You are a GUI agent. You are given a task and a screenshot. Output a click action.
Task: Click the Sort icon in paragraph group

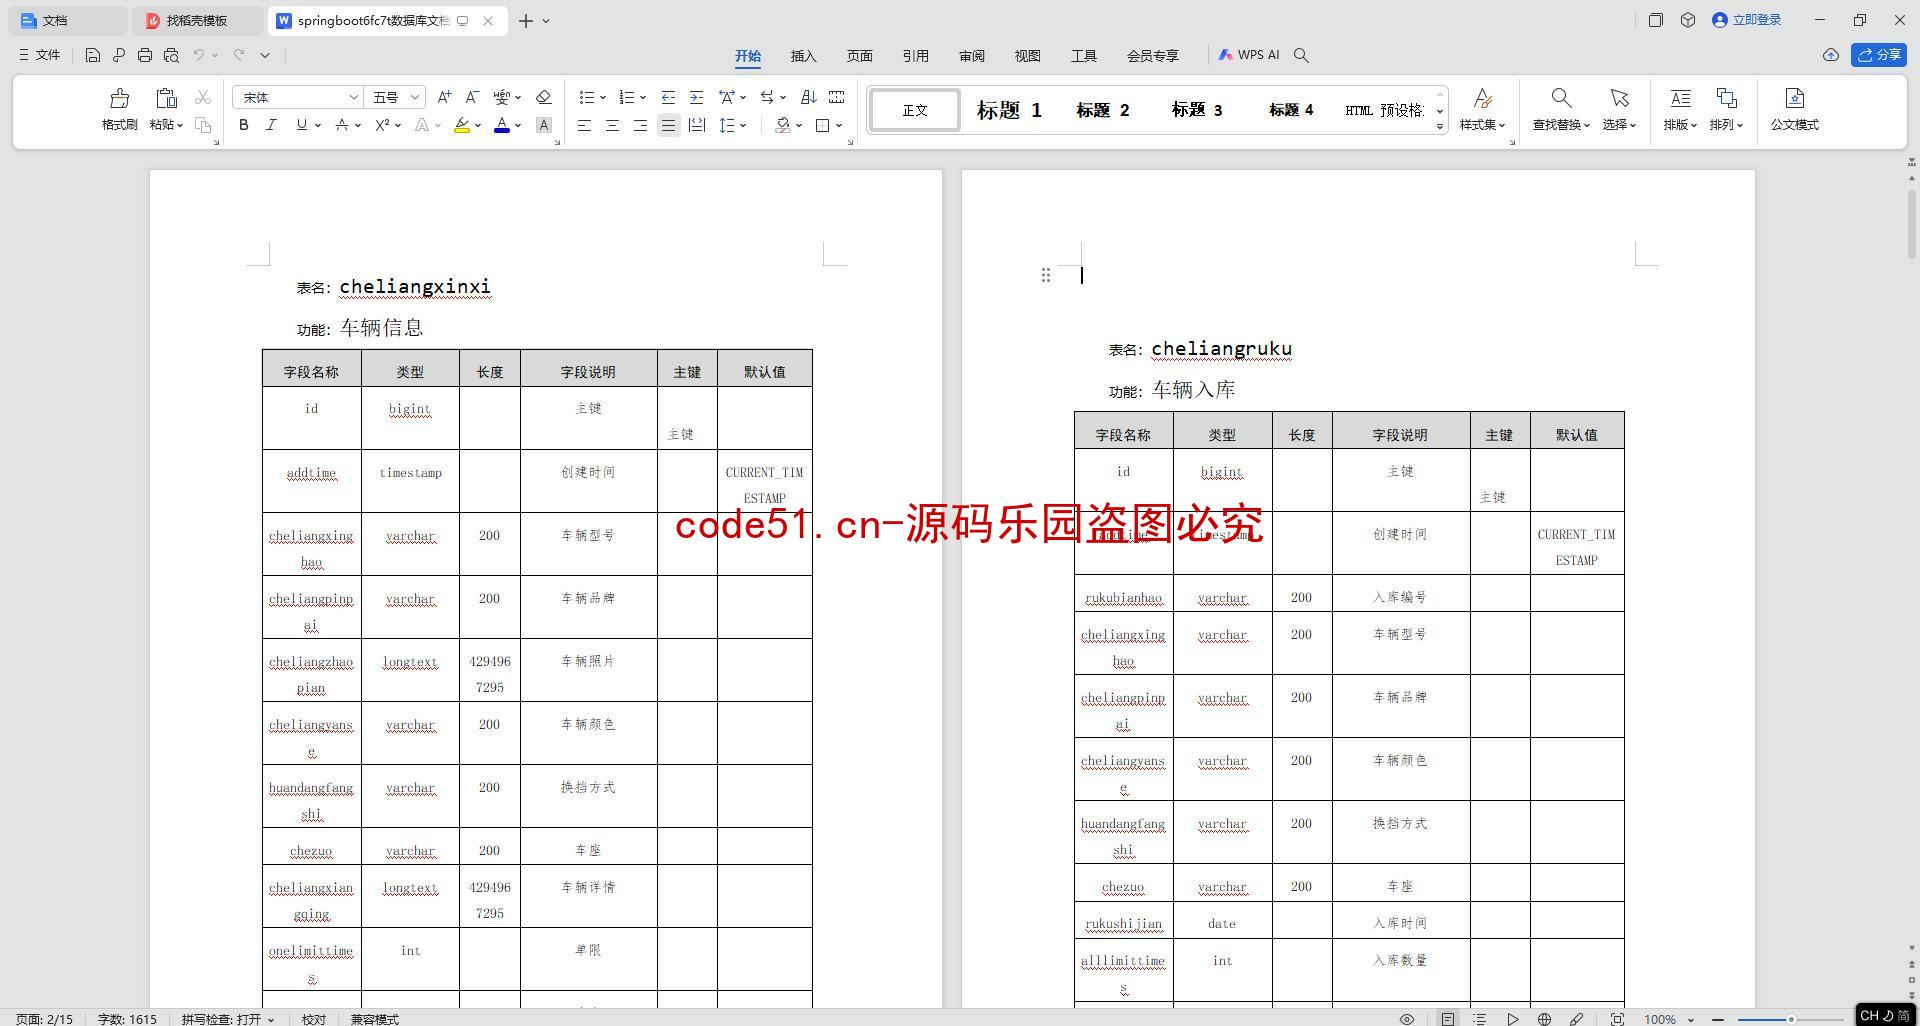(808, 97)
